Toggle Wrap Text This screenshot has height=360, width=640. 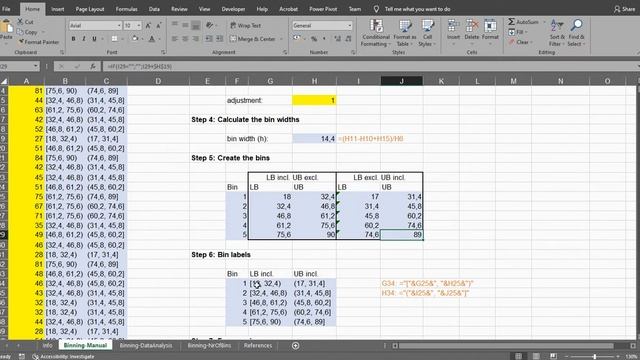click(x=245, y=25)
